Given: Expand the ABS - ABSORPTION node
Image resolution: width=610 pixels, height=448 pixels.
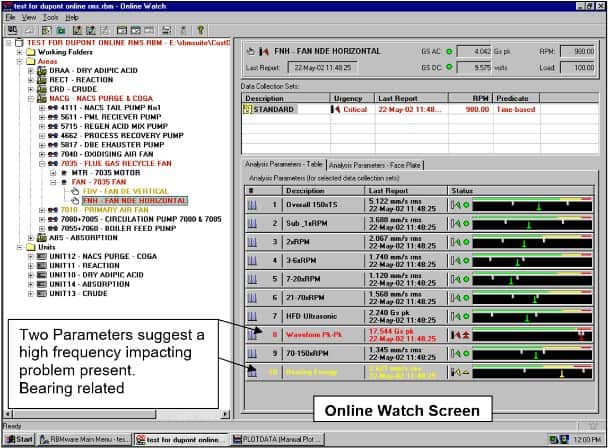Looking at the screenshot, I should click(x=31, y=238).
